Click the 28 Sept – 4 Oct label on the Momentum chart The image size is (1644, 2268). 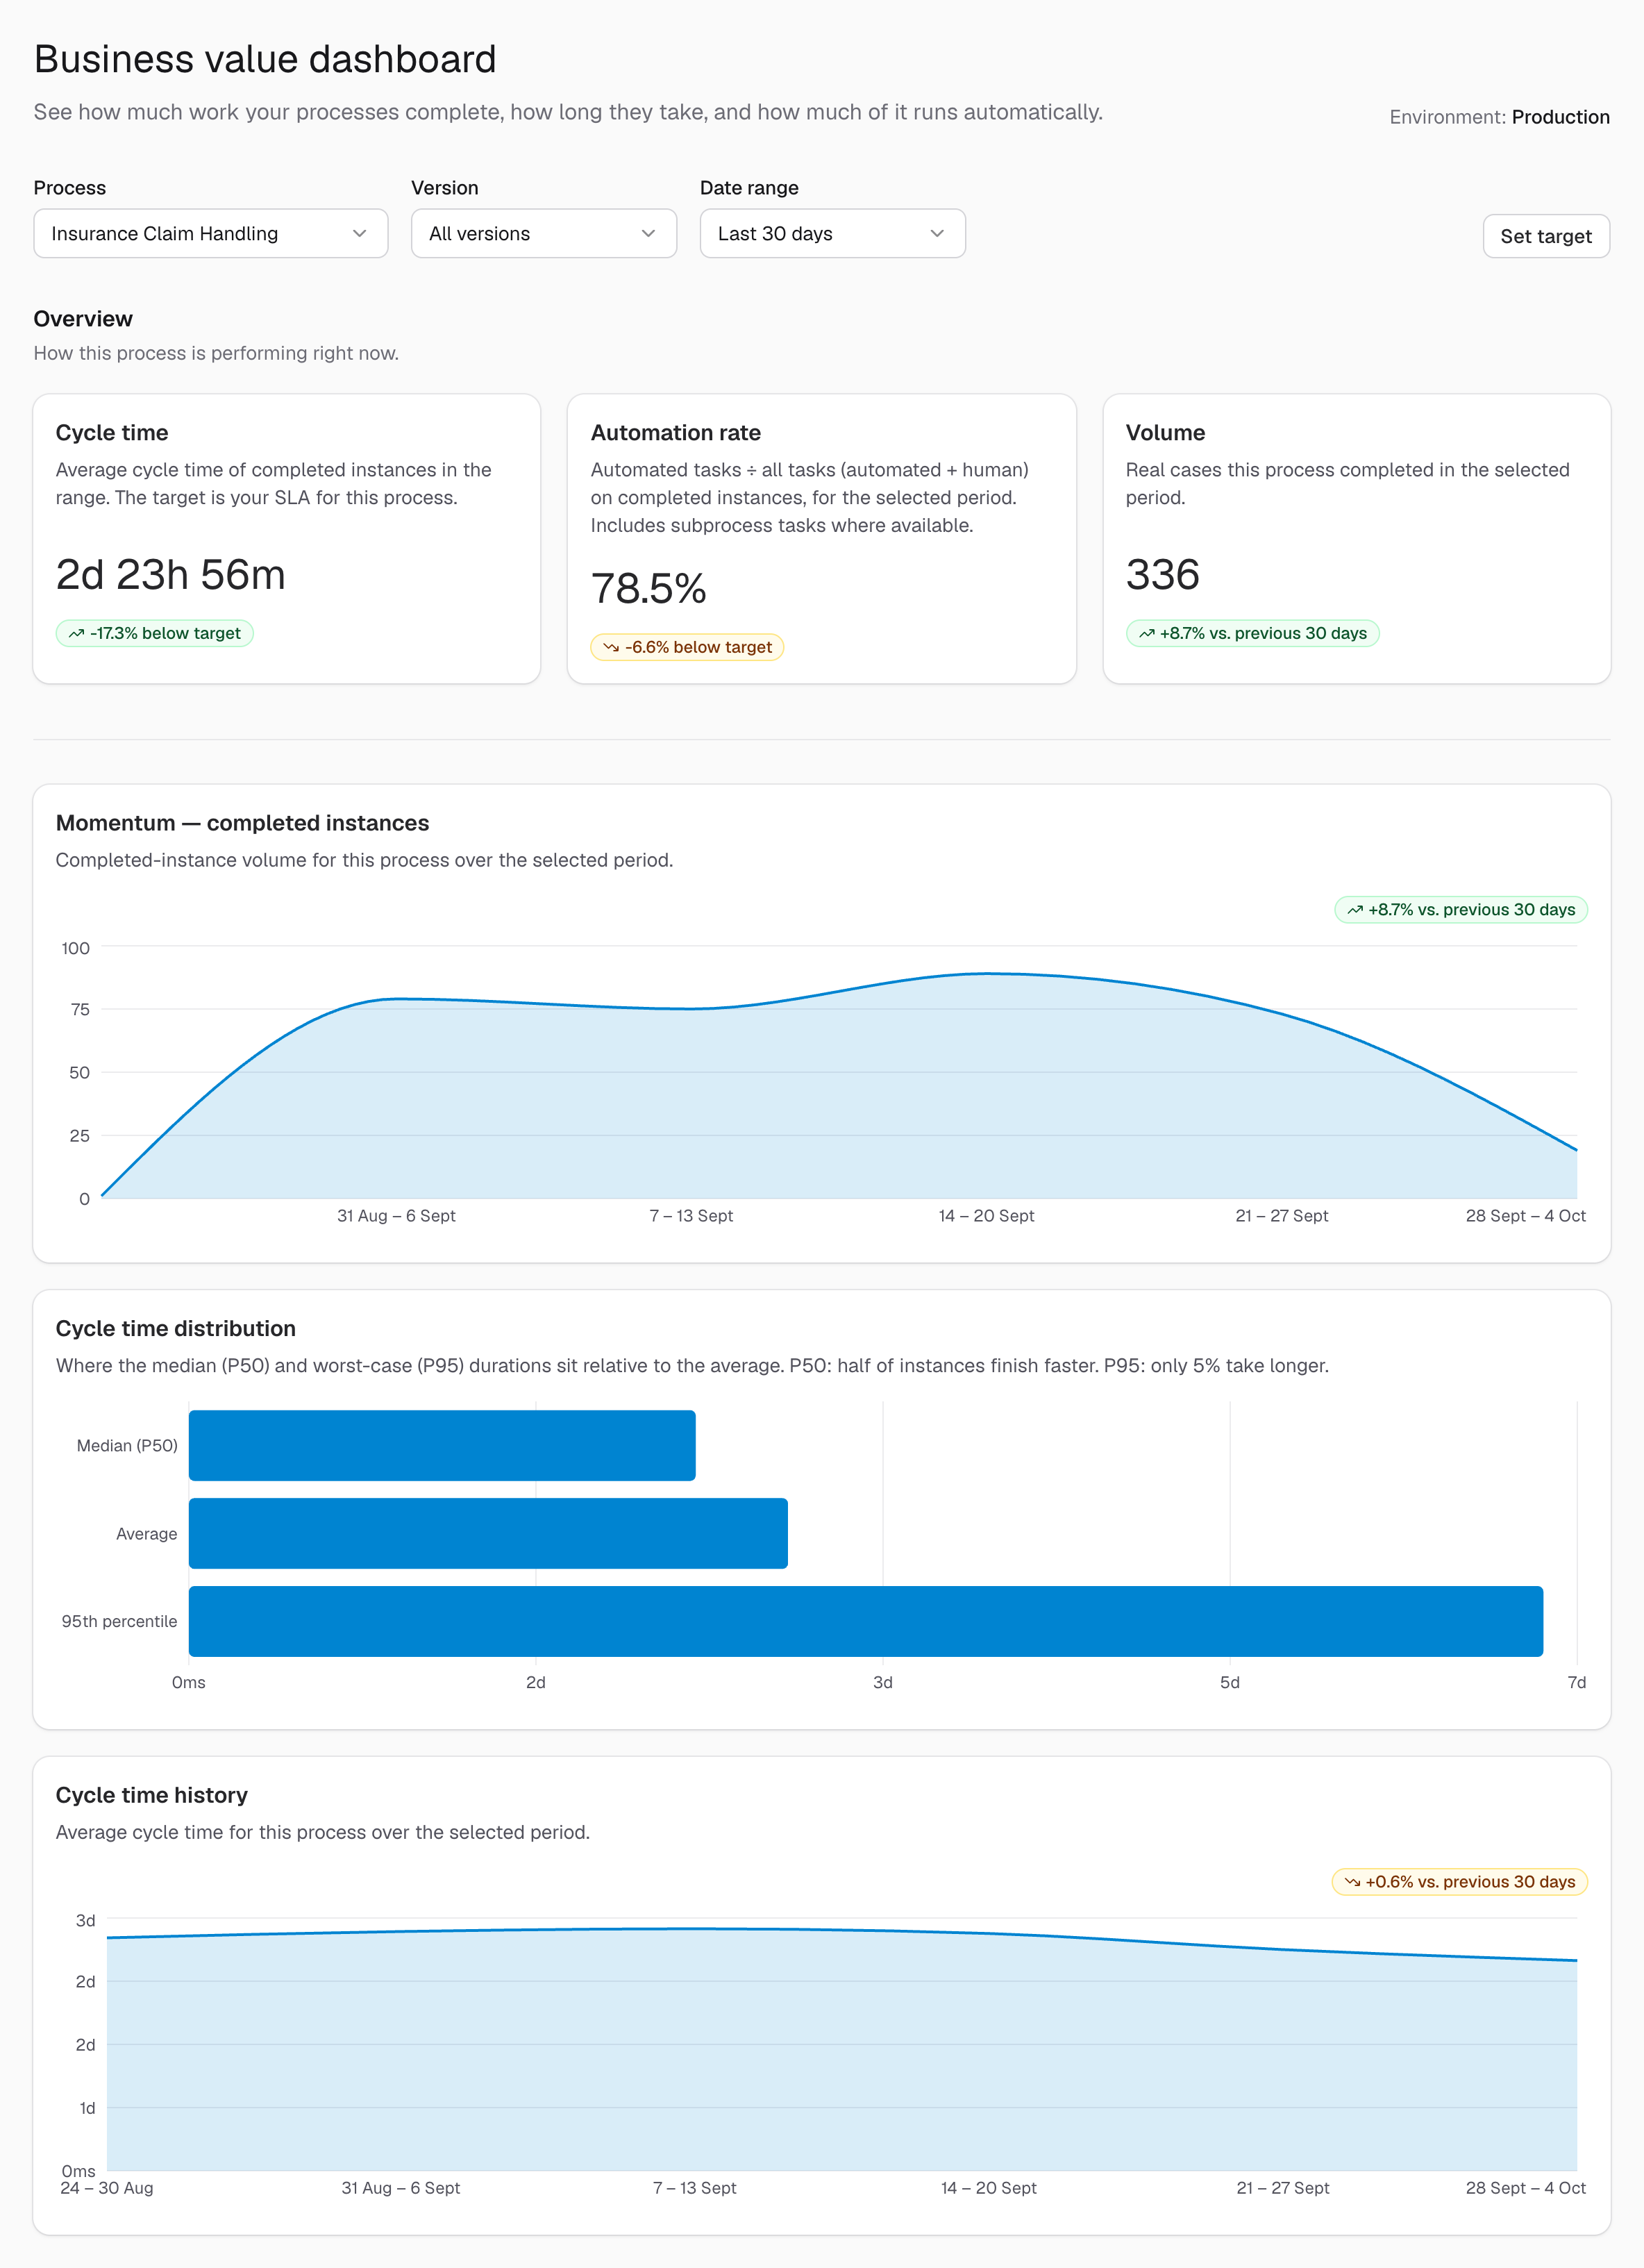click(1525, 1215)
